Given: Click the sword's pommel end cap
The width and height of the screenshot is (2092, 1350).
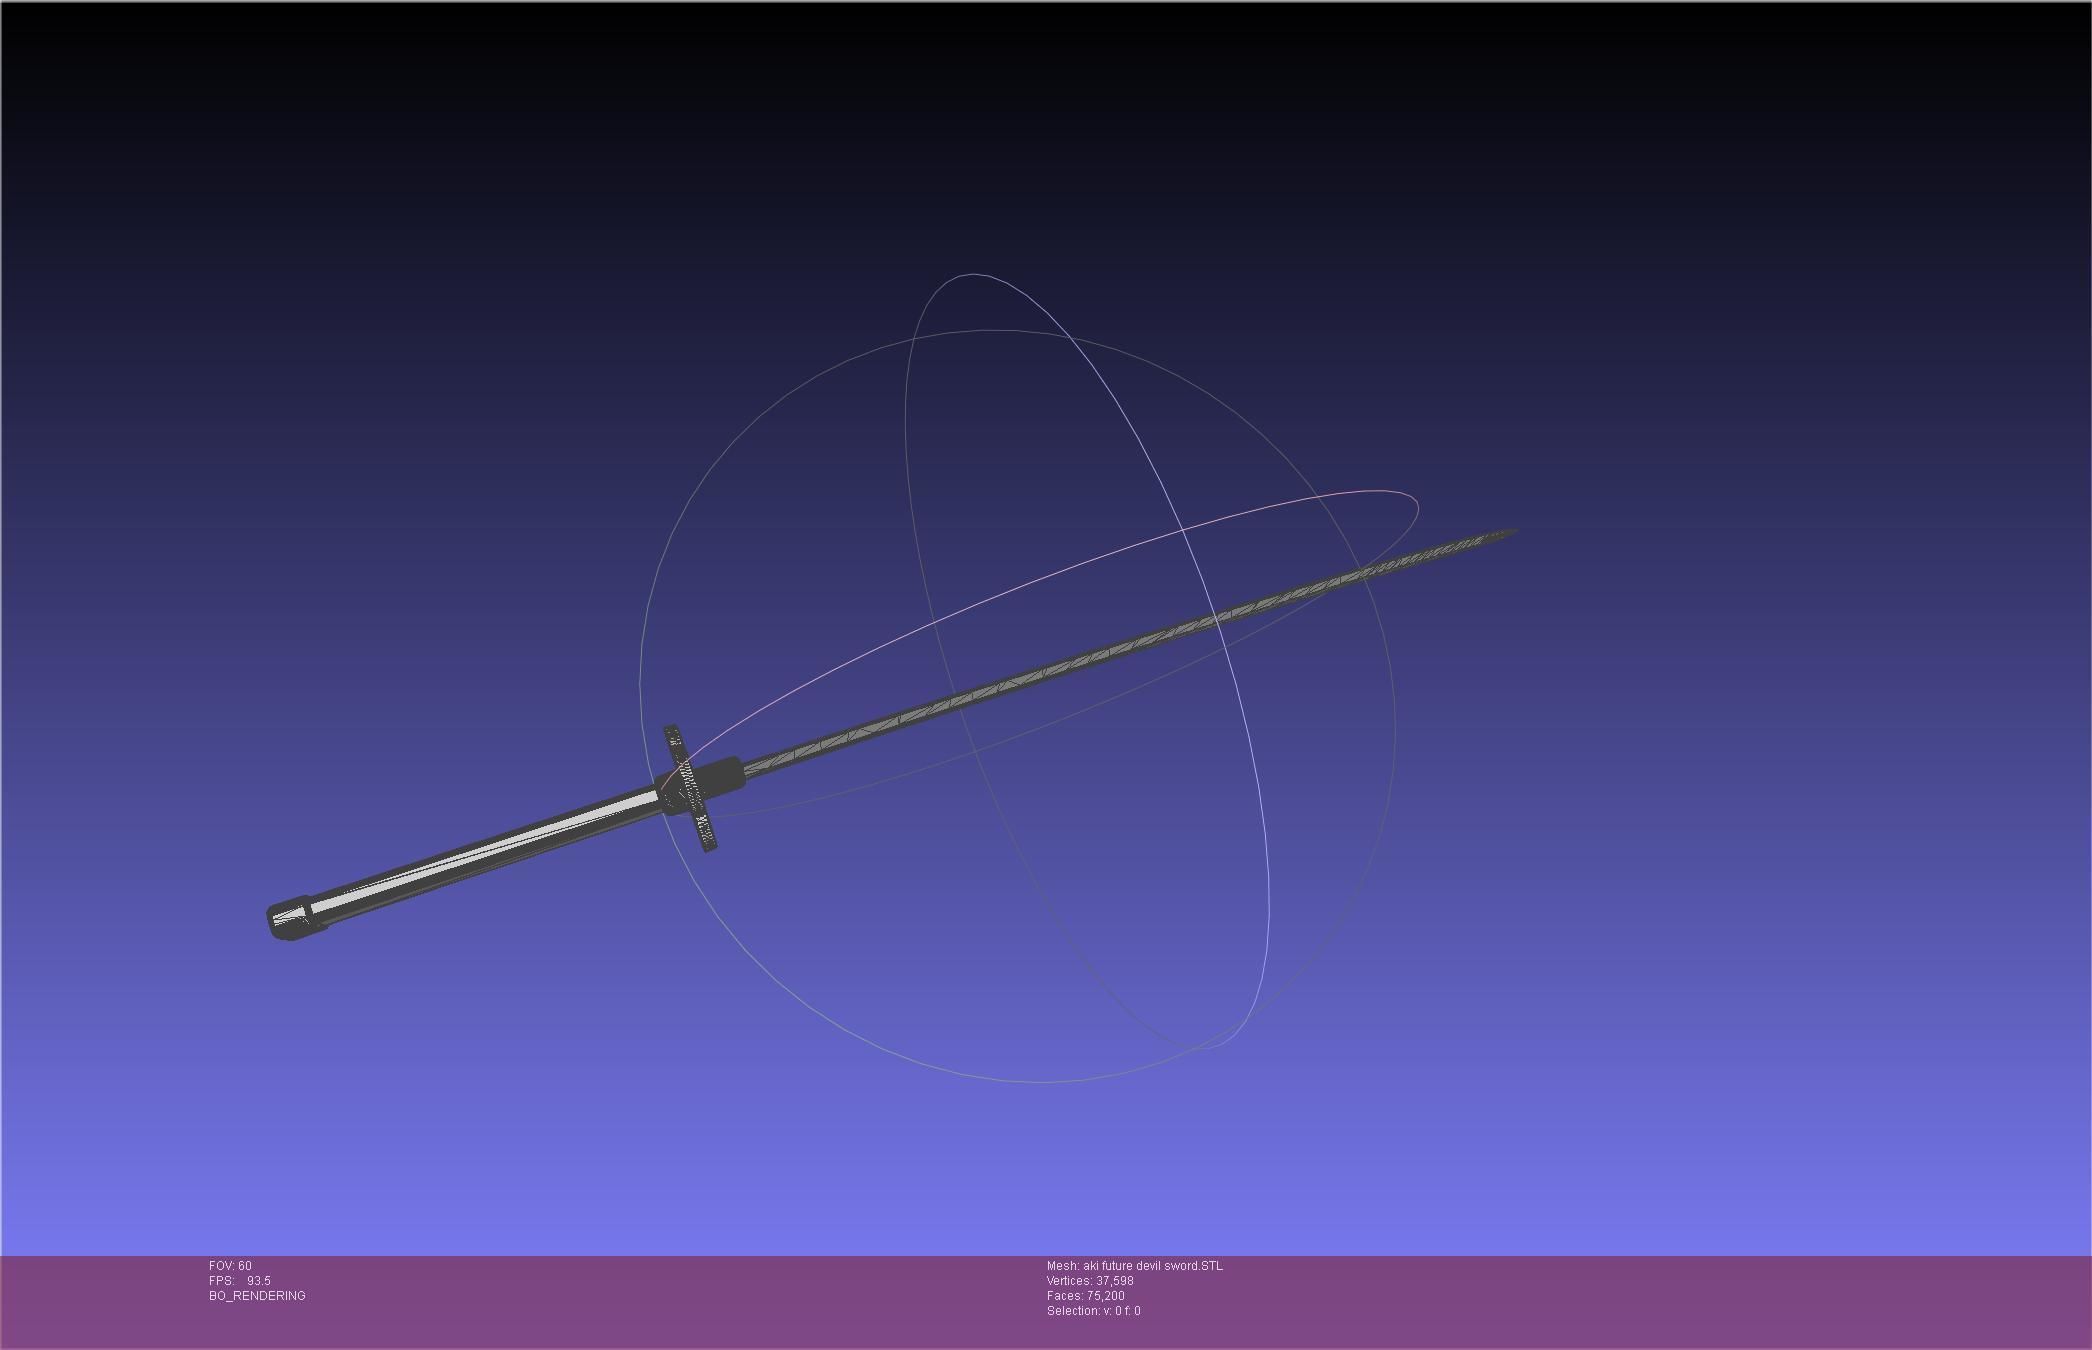Looking at the screenshot, I should click(289, 920).
